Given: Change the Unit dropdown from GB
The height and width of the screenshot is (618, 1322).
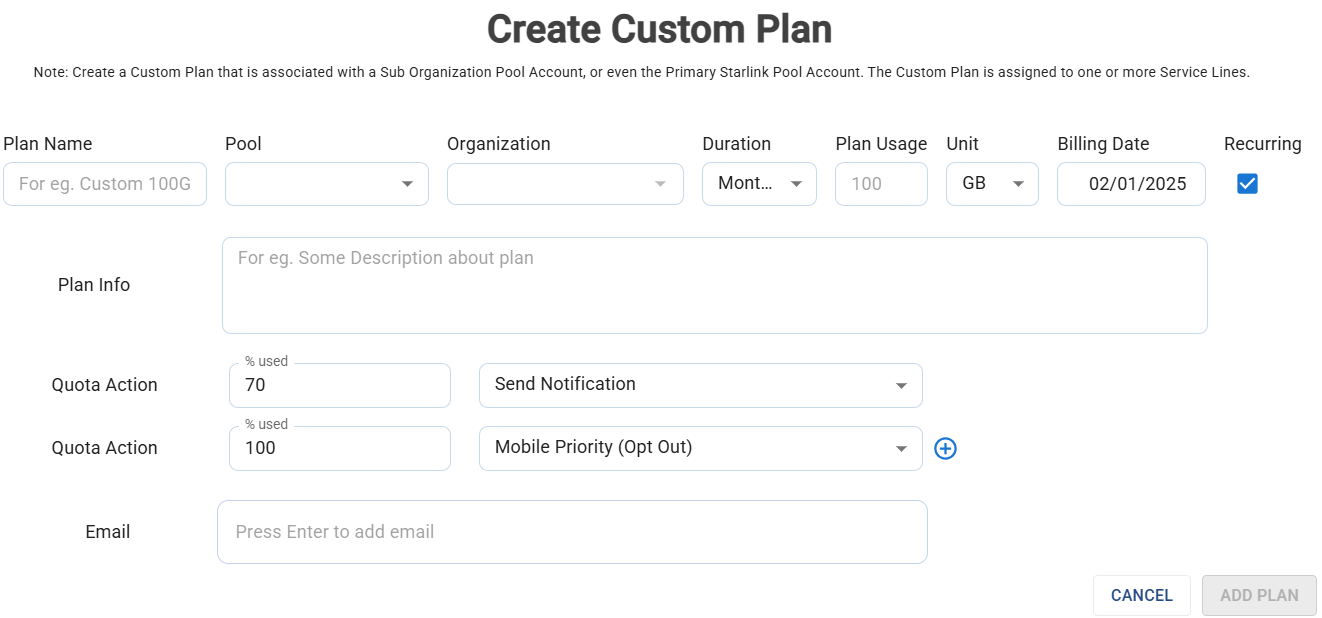Looking at the screenshot, I should pos(992,184).
